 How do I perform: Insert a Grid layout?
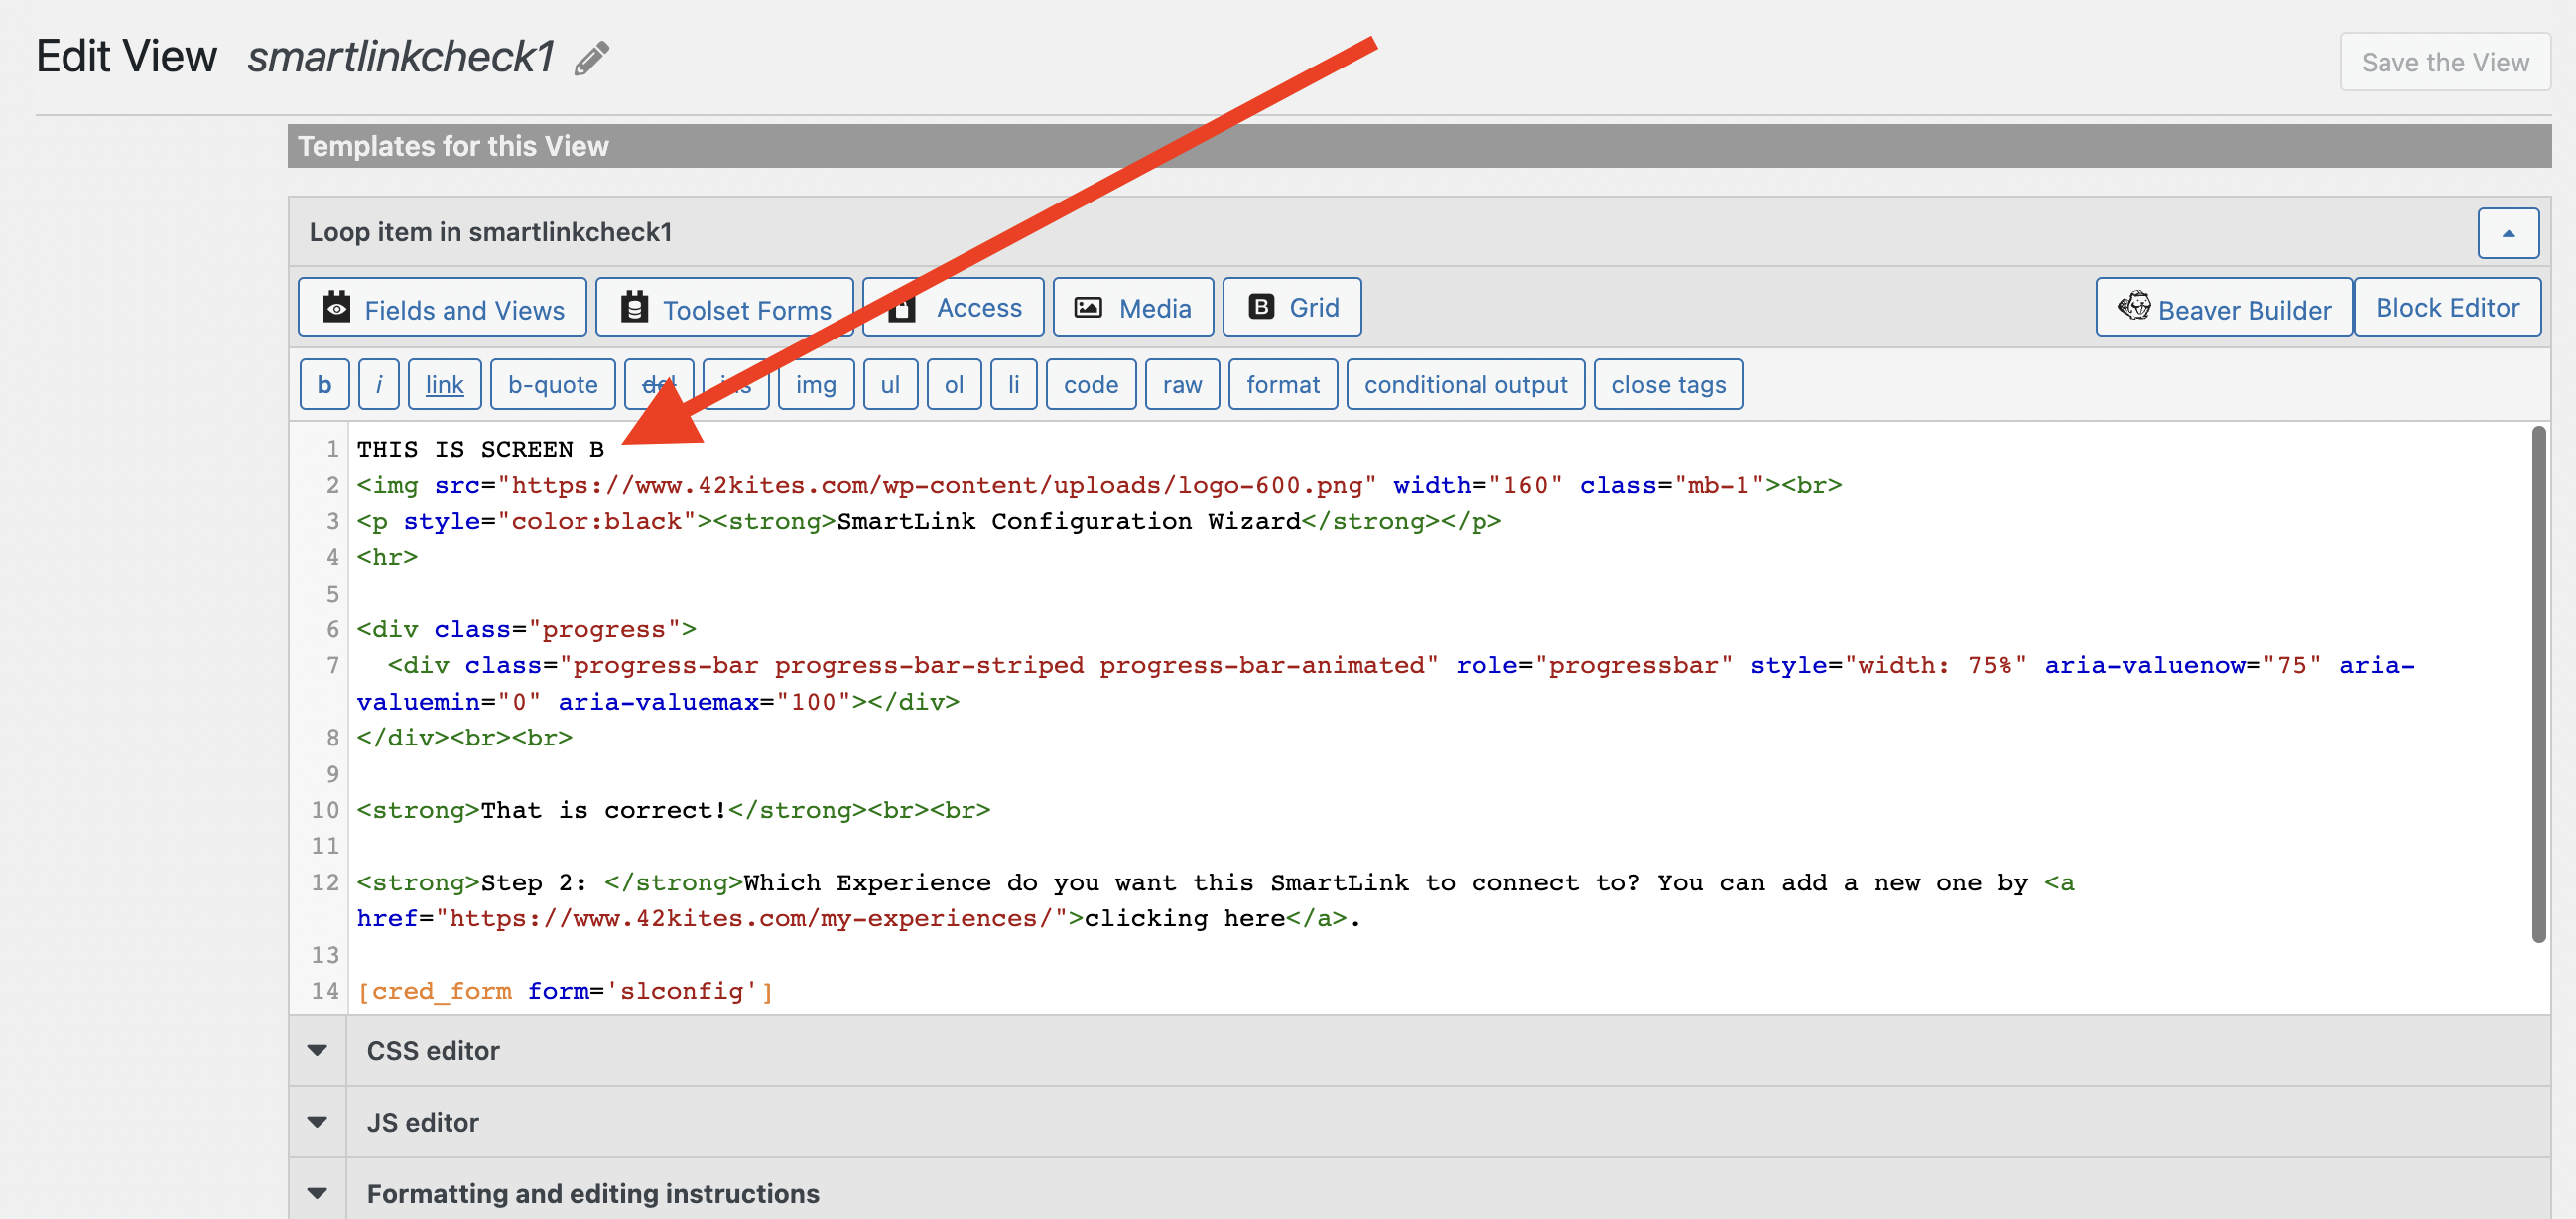(x=1292, y=308)
